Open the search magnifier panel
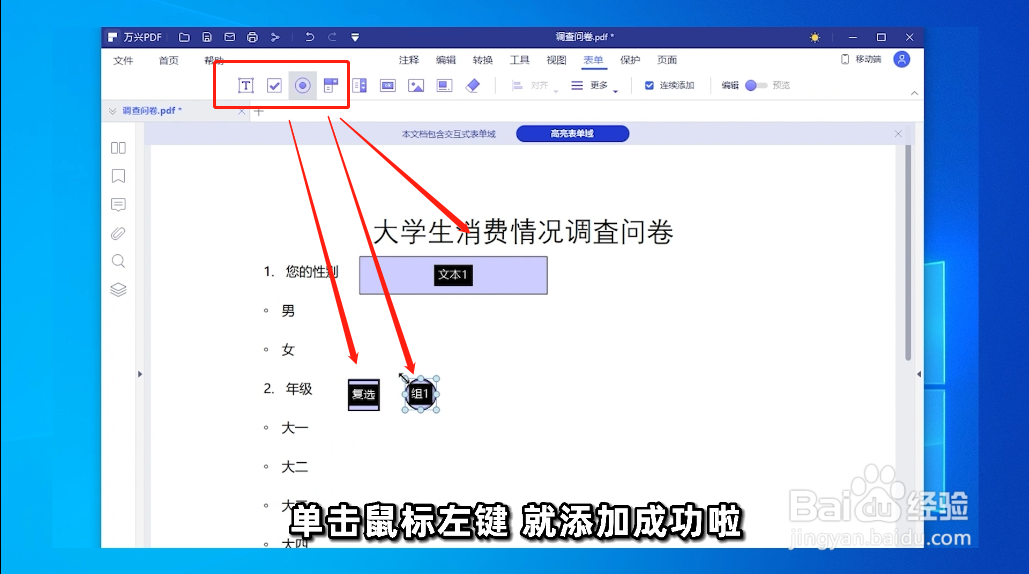This screenshot has width=1029, height=574. [x=118, y=261]
